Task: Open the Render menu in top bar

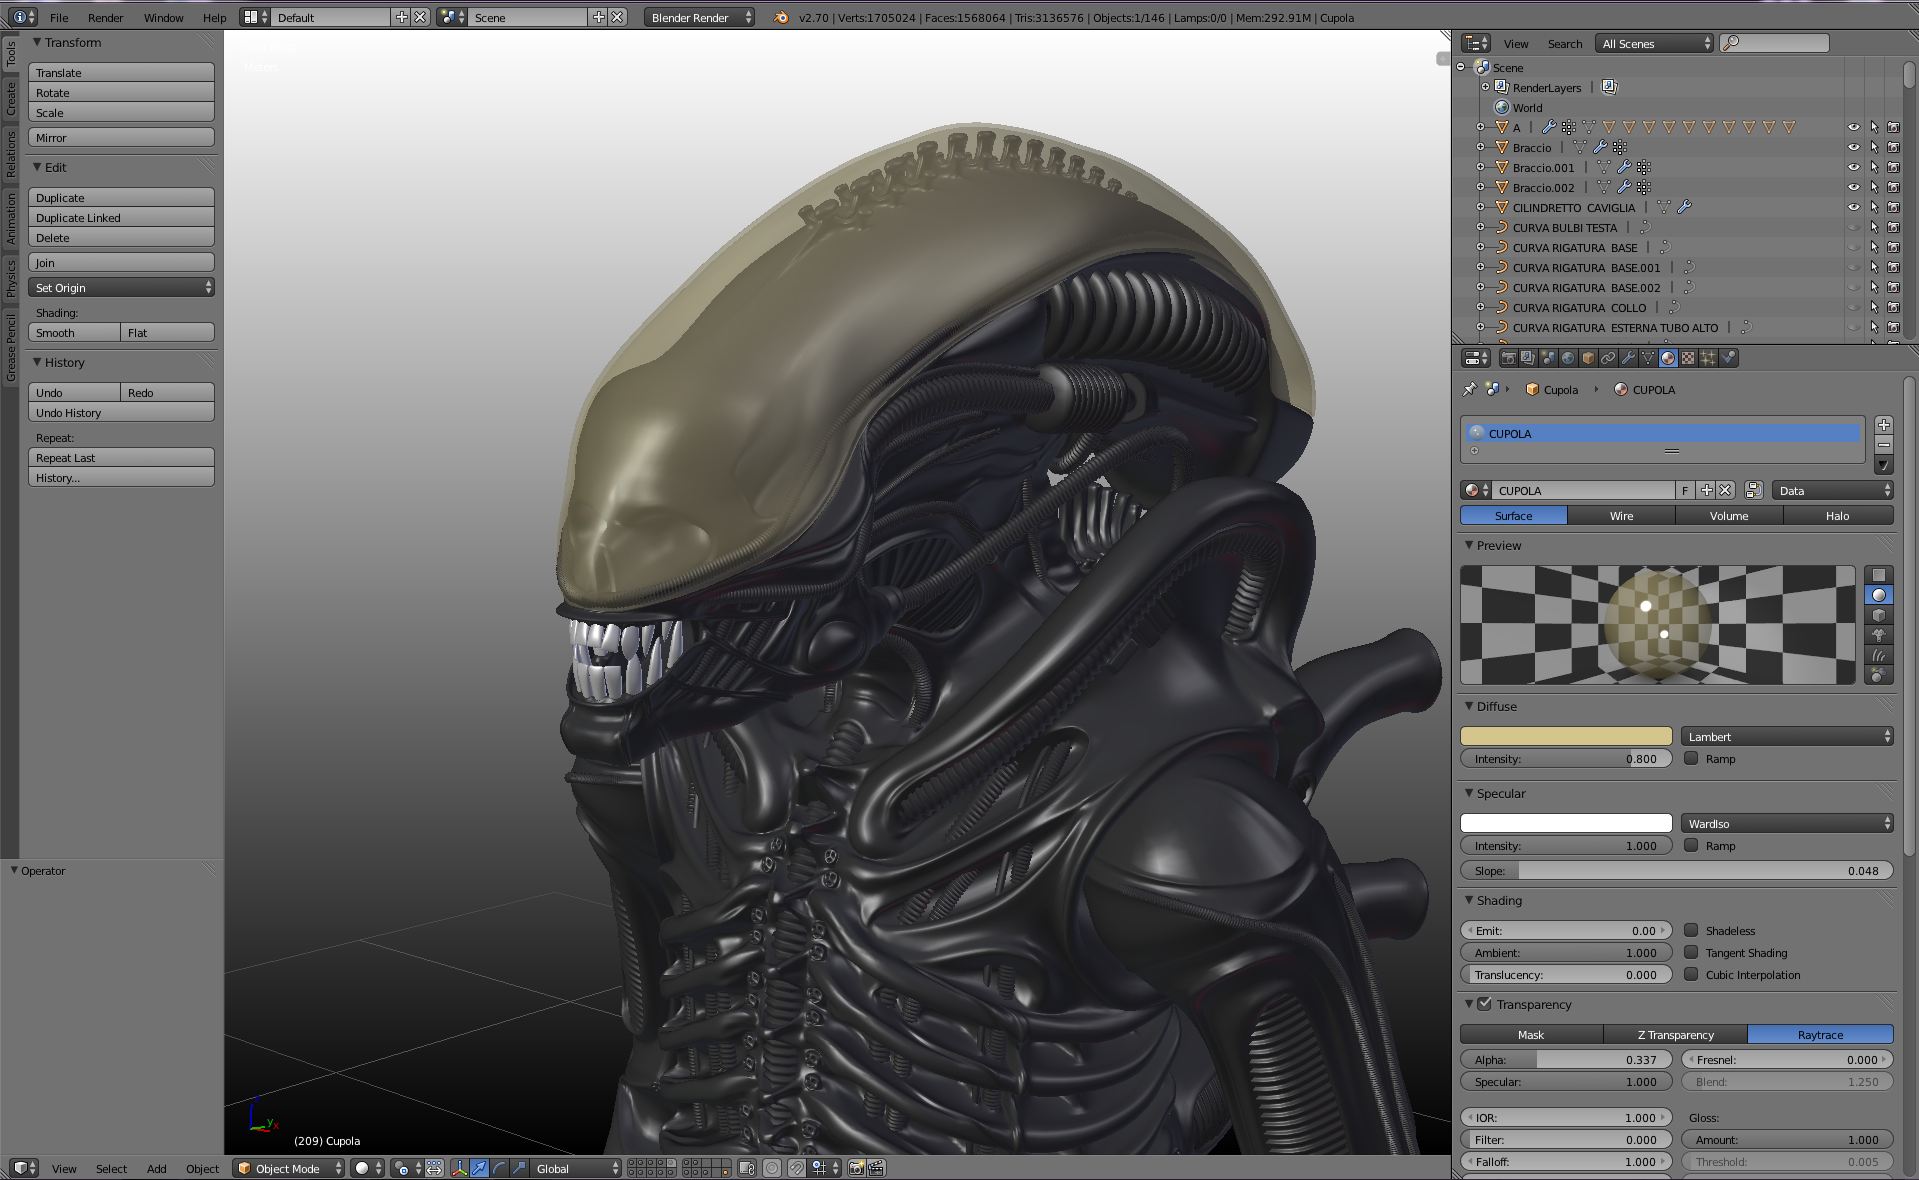Action: 105,17
